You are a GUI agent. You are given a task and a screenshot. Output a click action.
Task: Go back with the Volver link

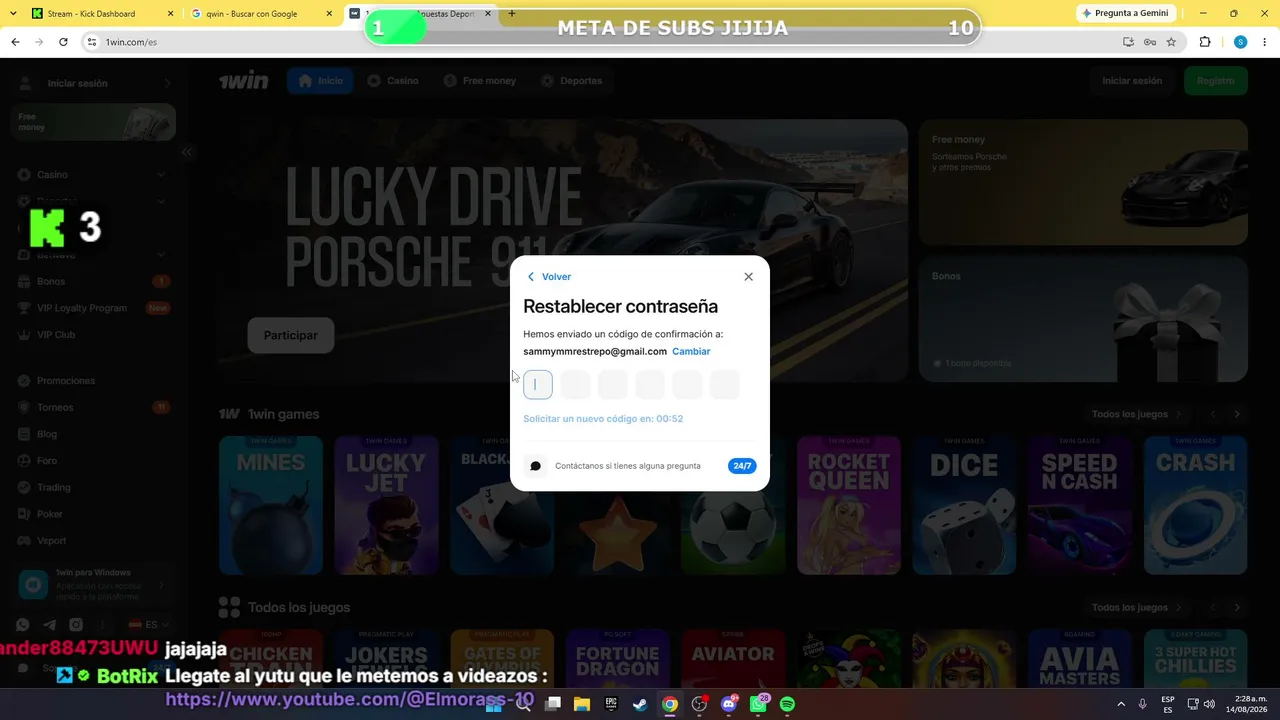(x=549, y=277)
